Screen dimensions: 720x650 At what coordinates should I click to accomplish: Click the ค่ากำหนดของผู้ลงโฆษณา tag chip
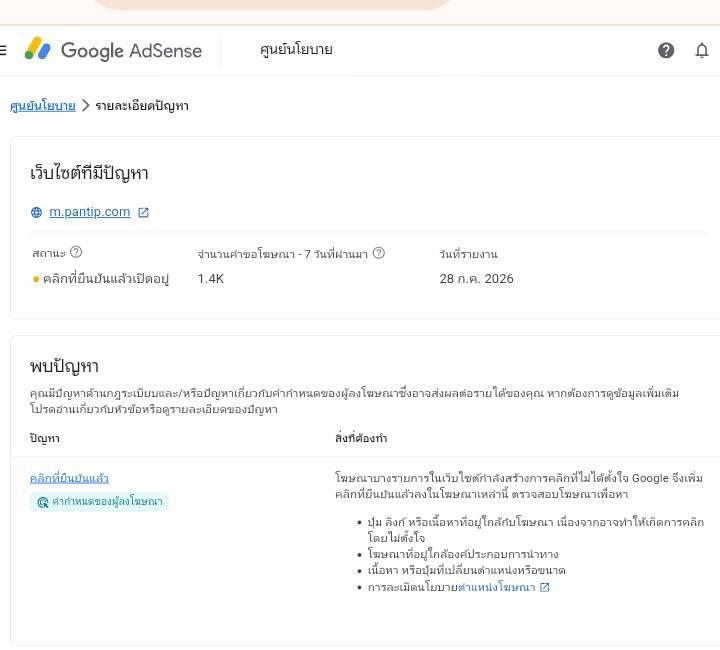[99, 502]
